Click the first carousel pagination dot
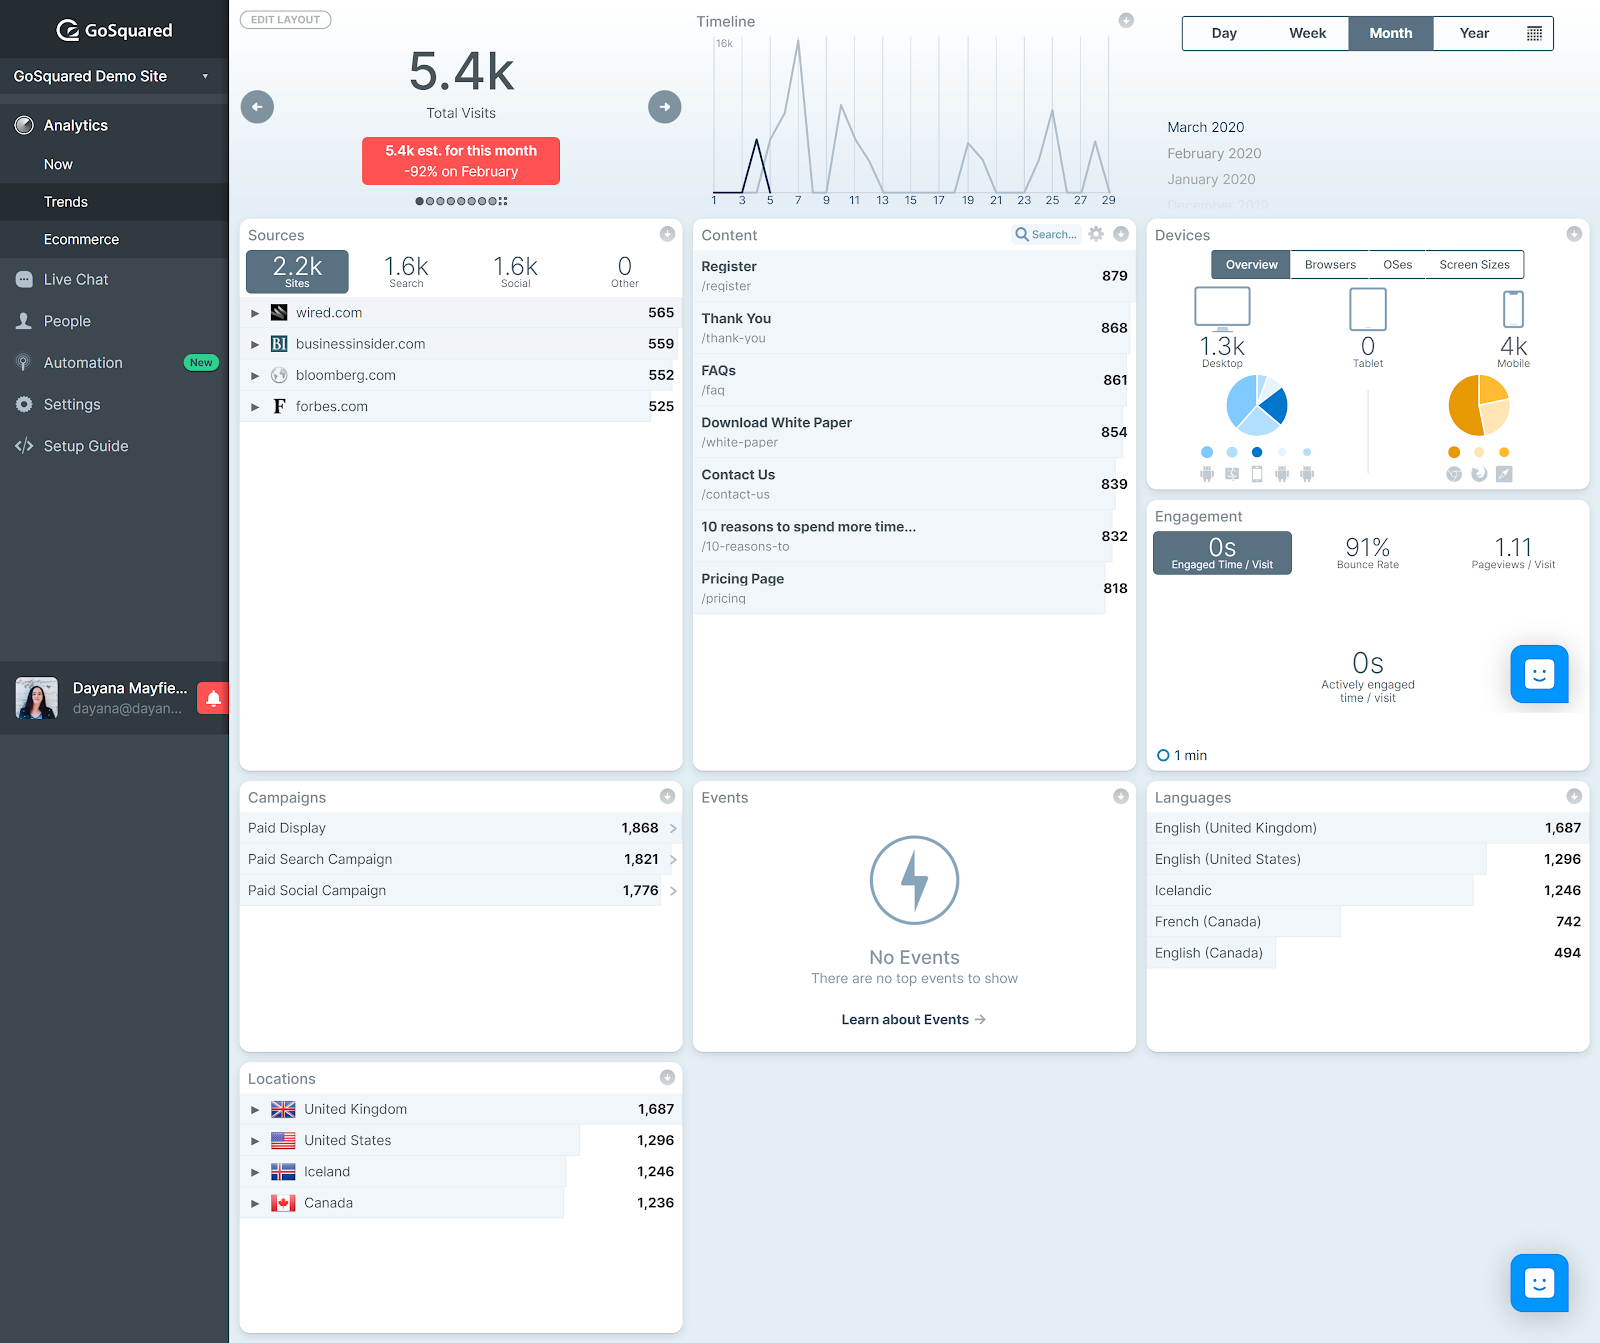The width and height of the screenshot is (1600, 1343). pos(420,201)
